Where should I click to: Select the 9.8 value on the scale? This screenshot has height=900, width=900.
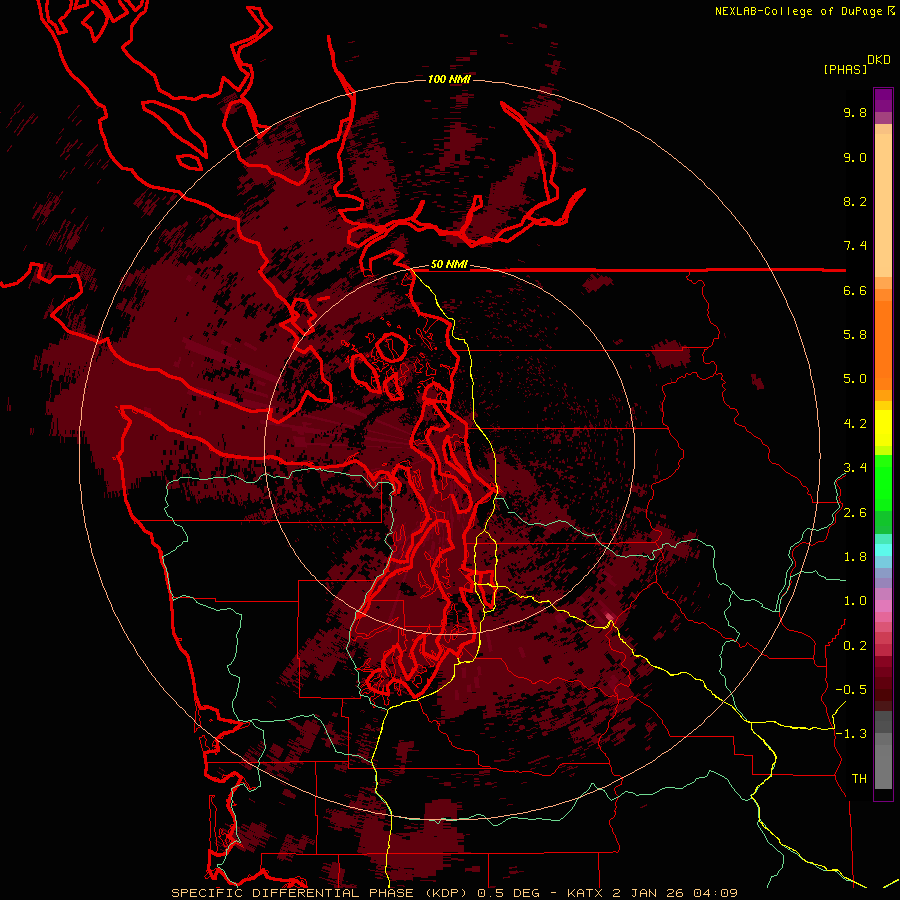(855, 113)
